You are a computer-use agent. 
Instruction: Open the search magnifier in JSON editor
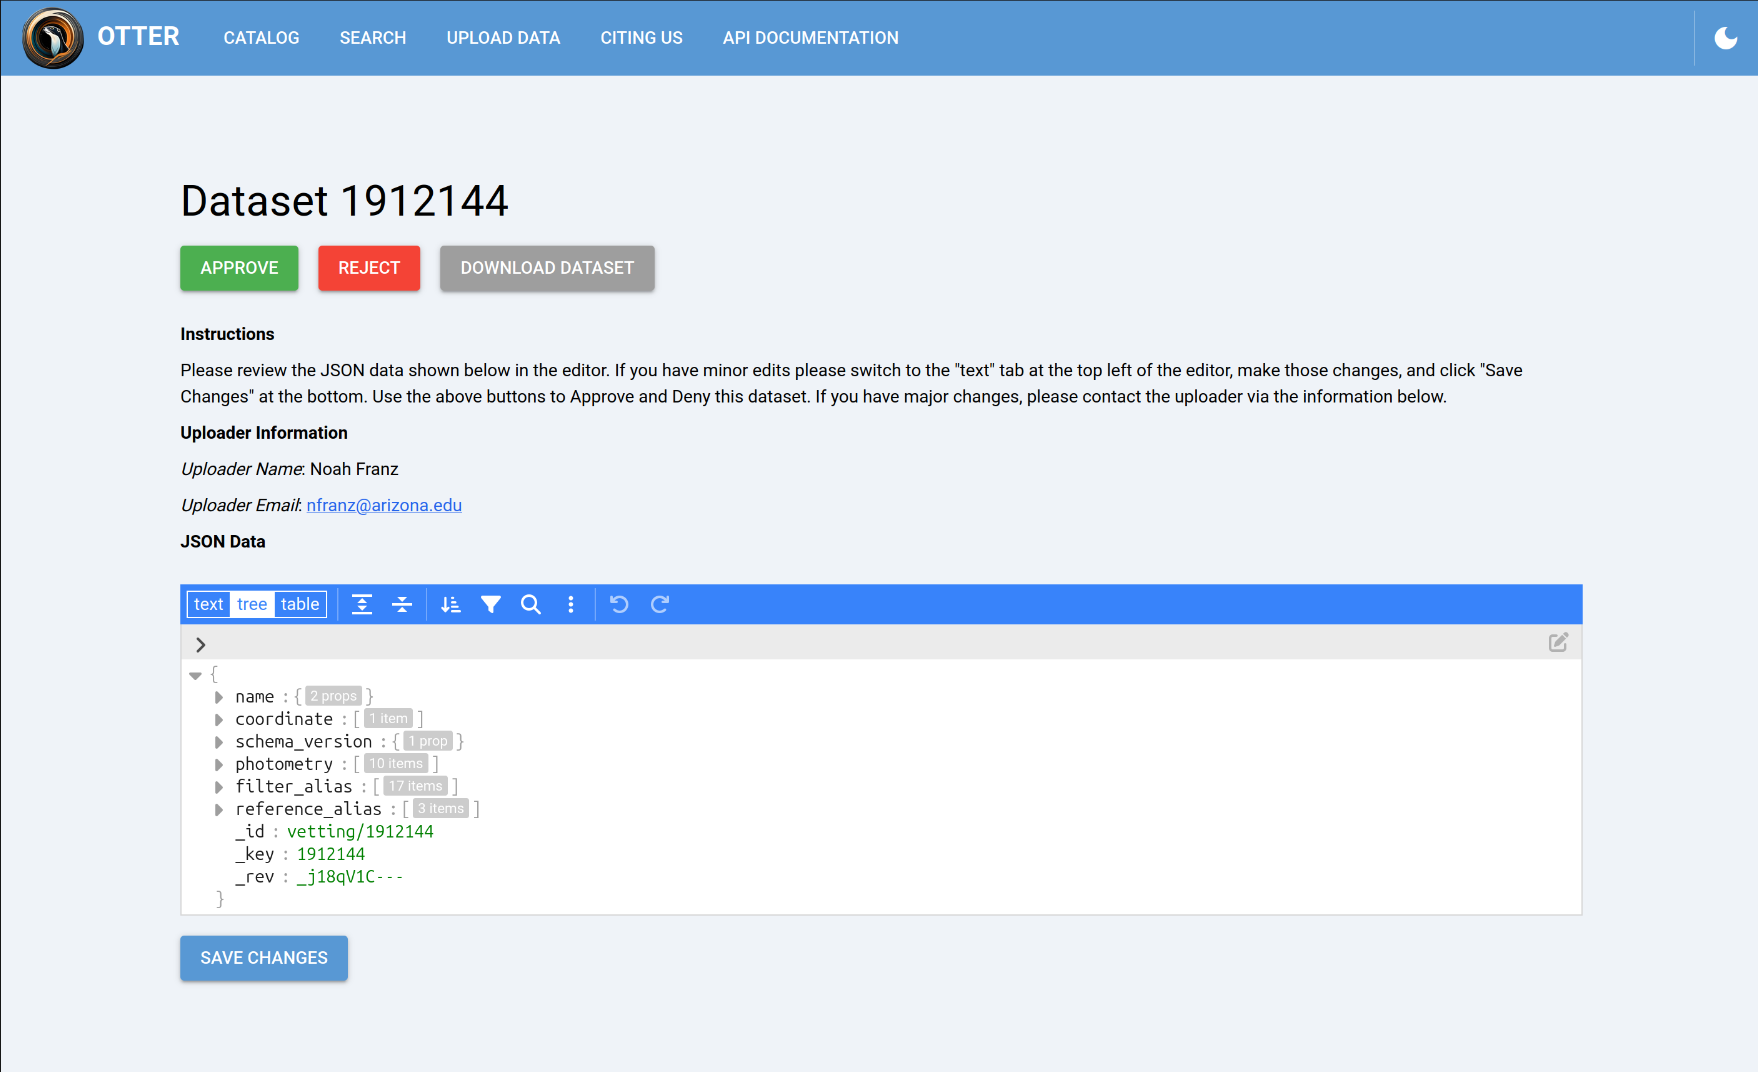click(531, 604)
